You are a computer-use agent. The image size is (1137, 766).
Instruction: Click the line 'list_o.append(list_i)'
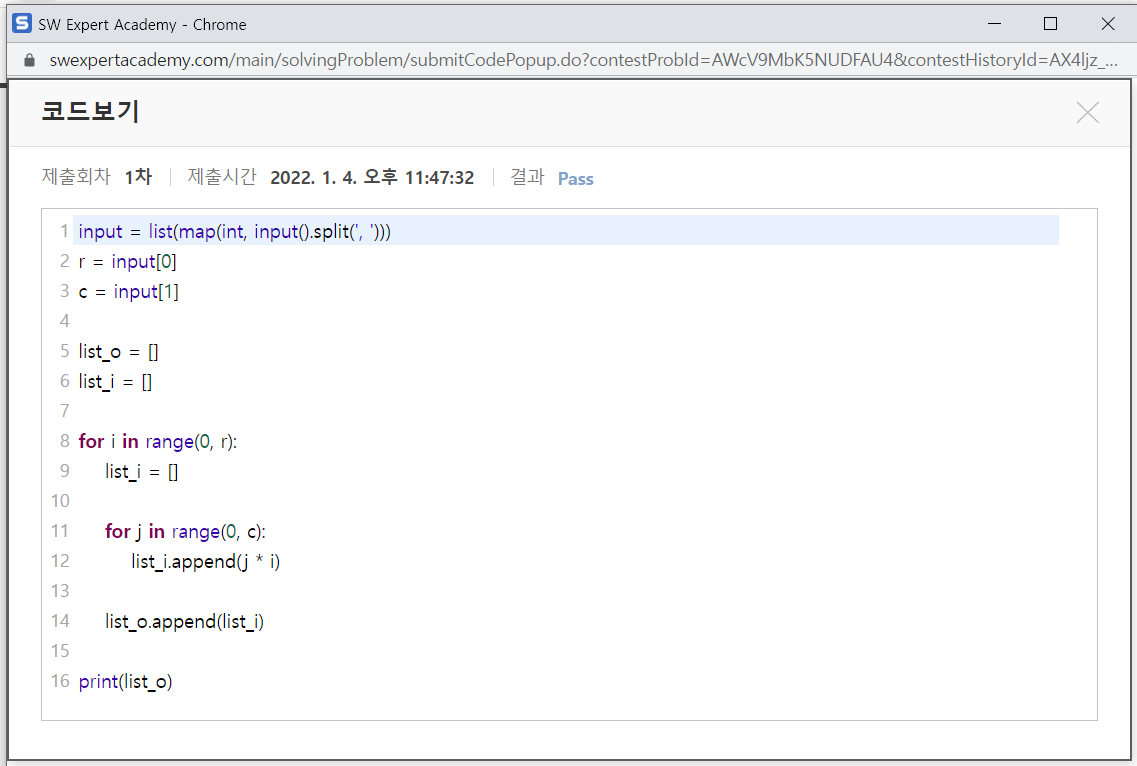click(185, 622)
